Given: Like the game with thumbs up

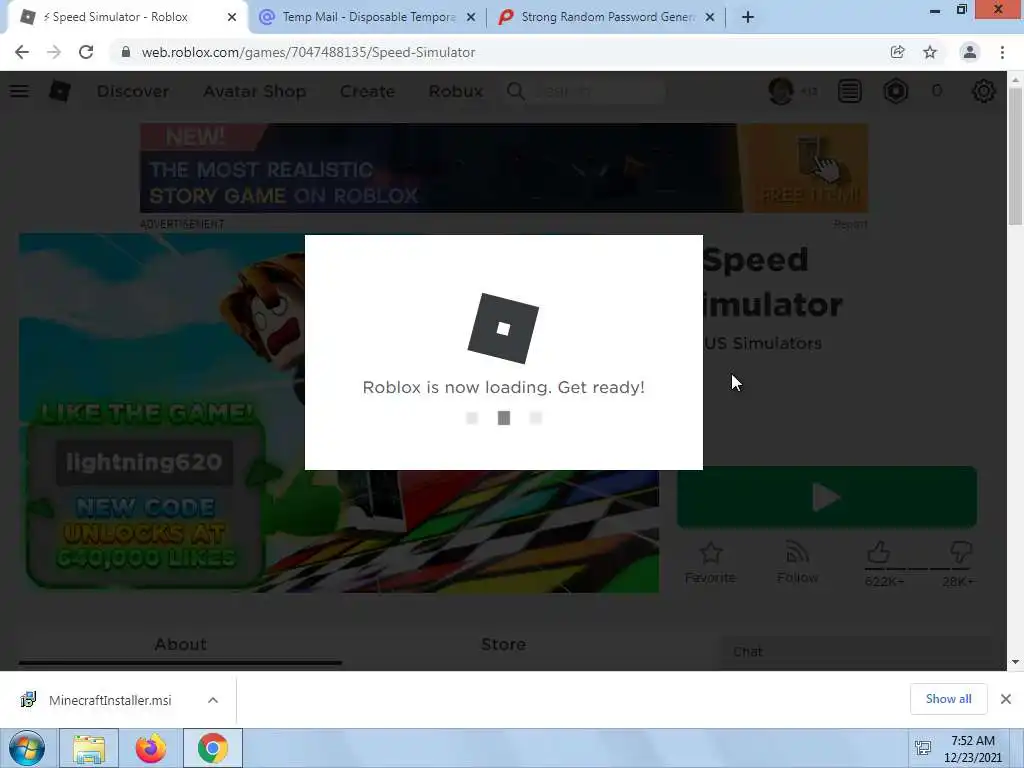Looking at the screenshot, I should [x=878, y=552].
